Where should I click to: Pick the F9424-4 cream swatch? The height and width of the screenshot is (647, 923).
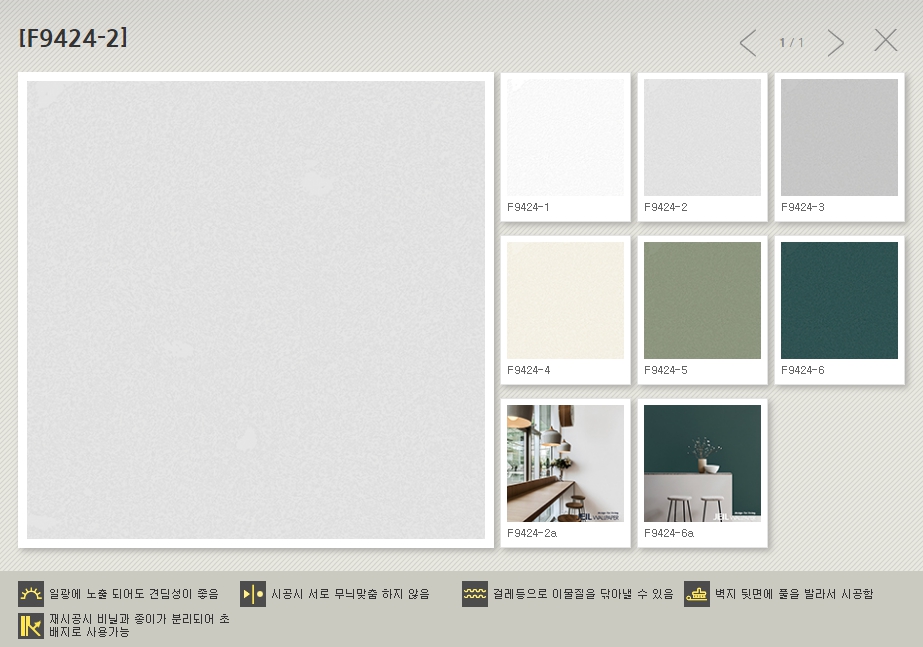565,300
